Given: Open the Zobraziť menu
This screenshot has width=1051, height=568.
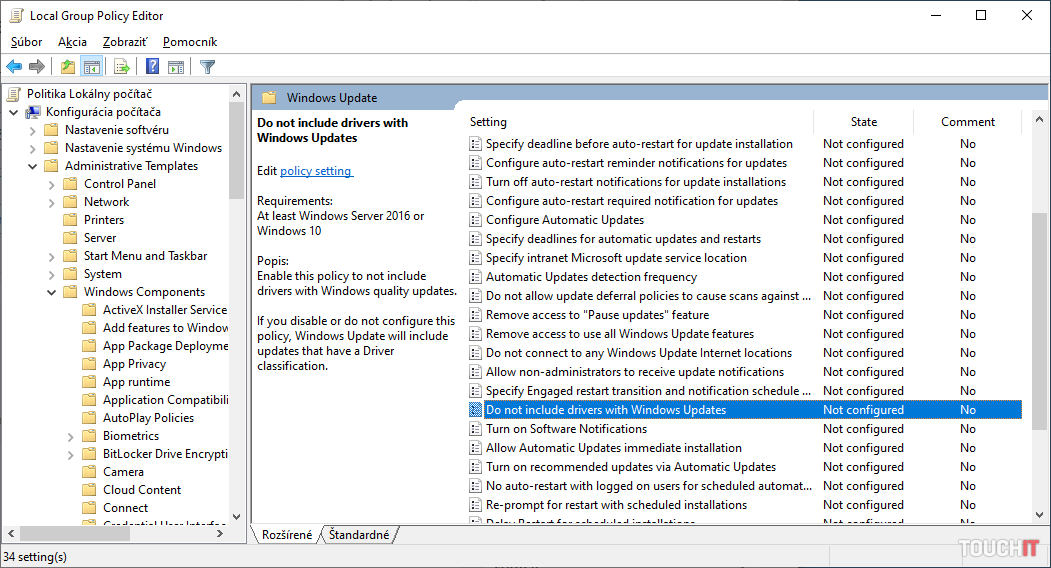Looking at the screenshot, I should click(x=124, y=42).
